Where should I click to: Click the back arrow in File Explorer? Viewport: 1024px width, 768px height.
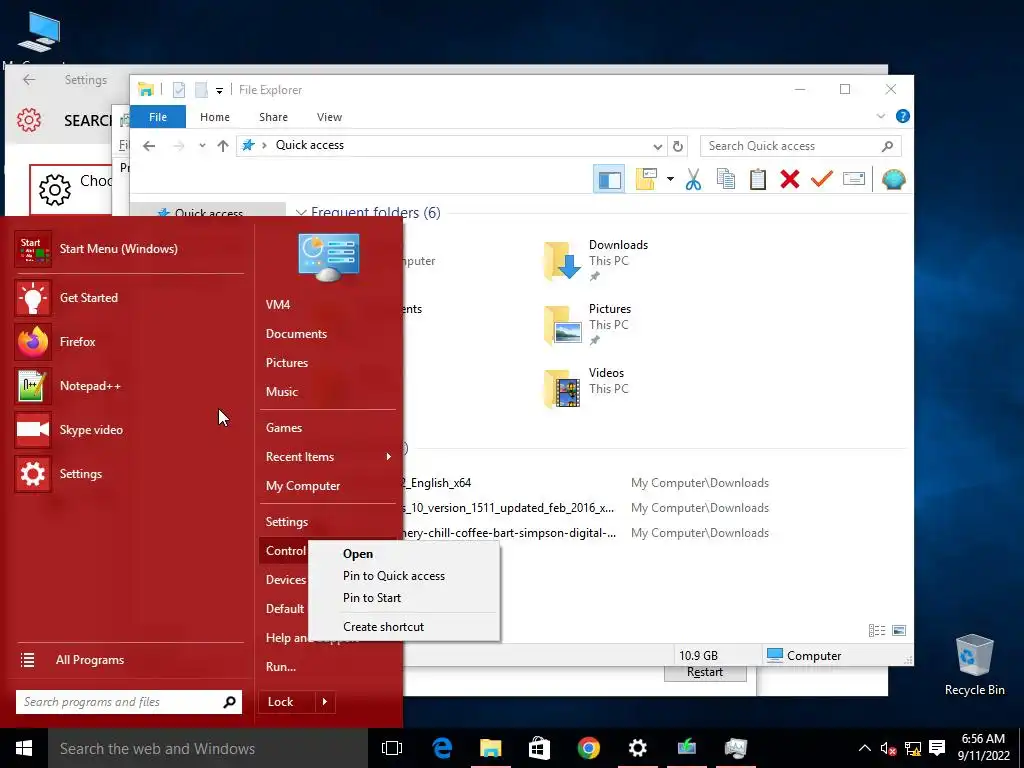tap(149, 146)
